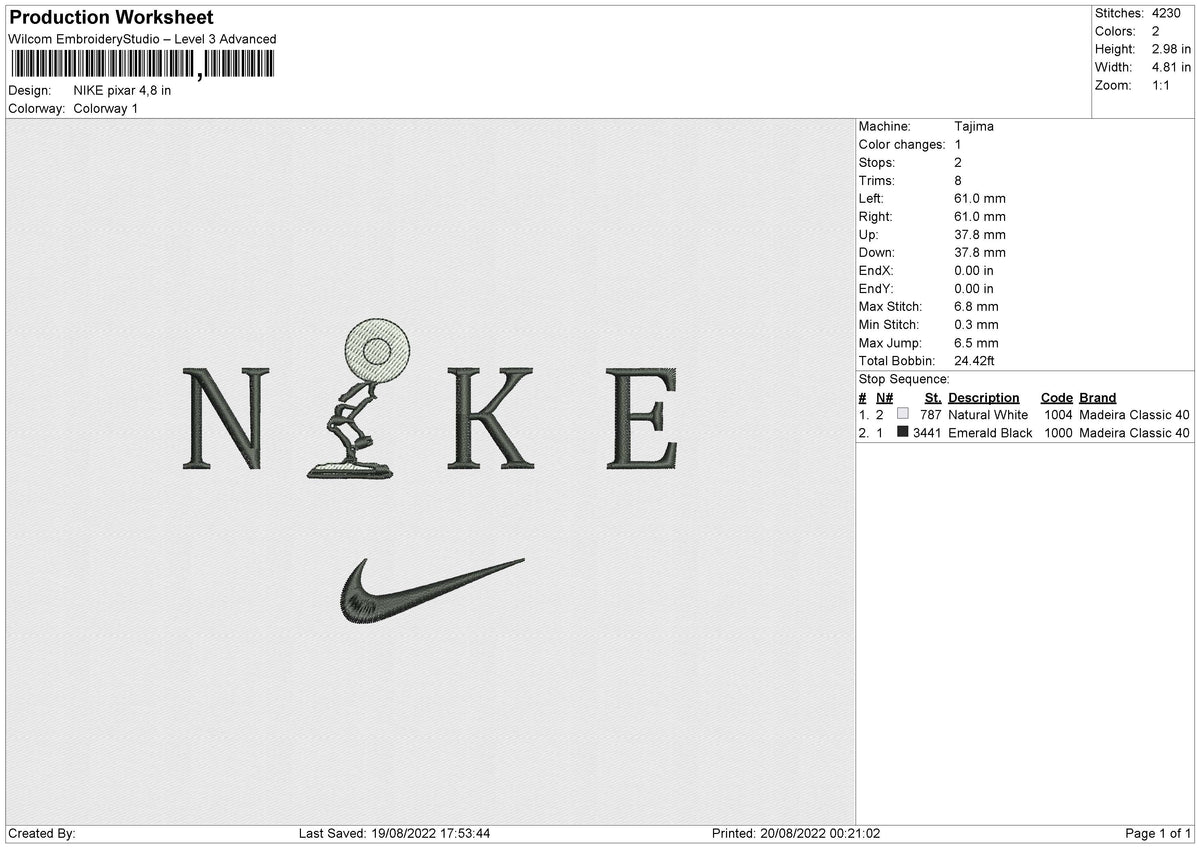Click the Nike swoosh embroidery
Image resolution: width=1200 pixels, height=848 pixels.
tap(432, 592)
